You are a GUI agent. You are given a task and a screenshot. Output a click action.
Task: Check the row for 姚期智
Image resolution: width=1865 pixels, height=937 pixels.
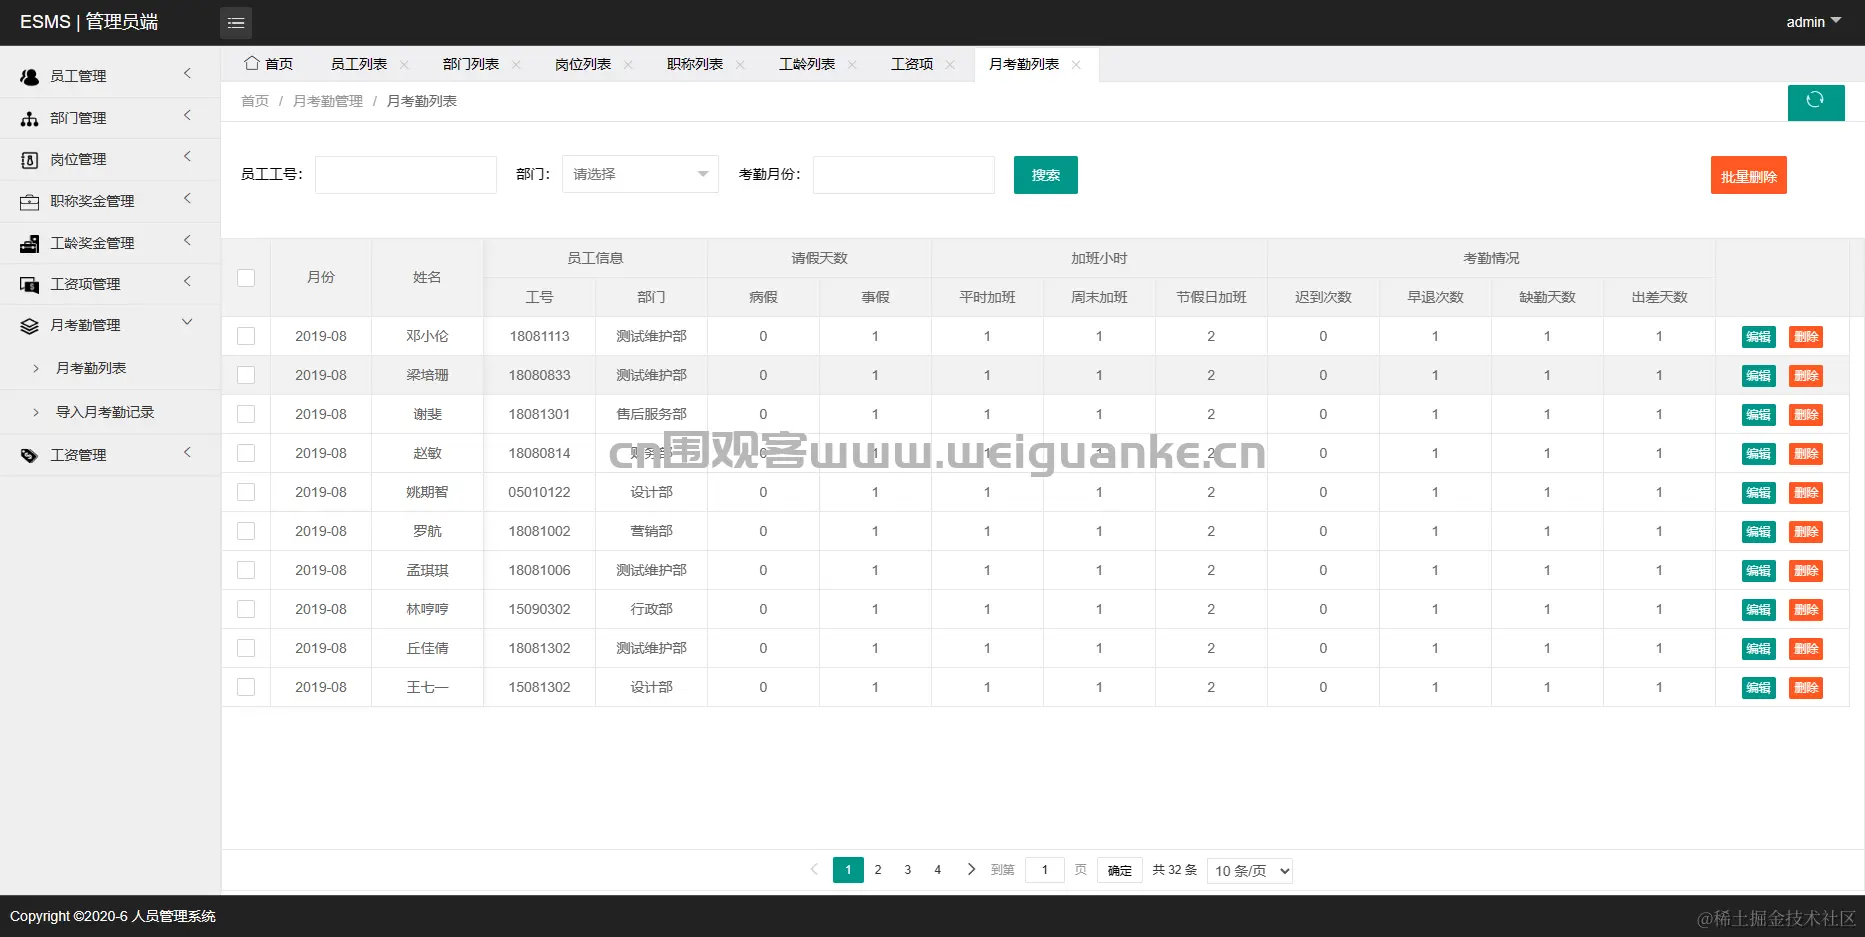(x=246, y=492)
